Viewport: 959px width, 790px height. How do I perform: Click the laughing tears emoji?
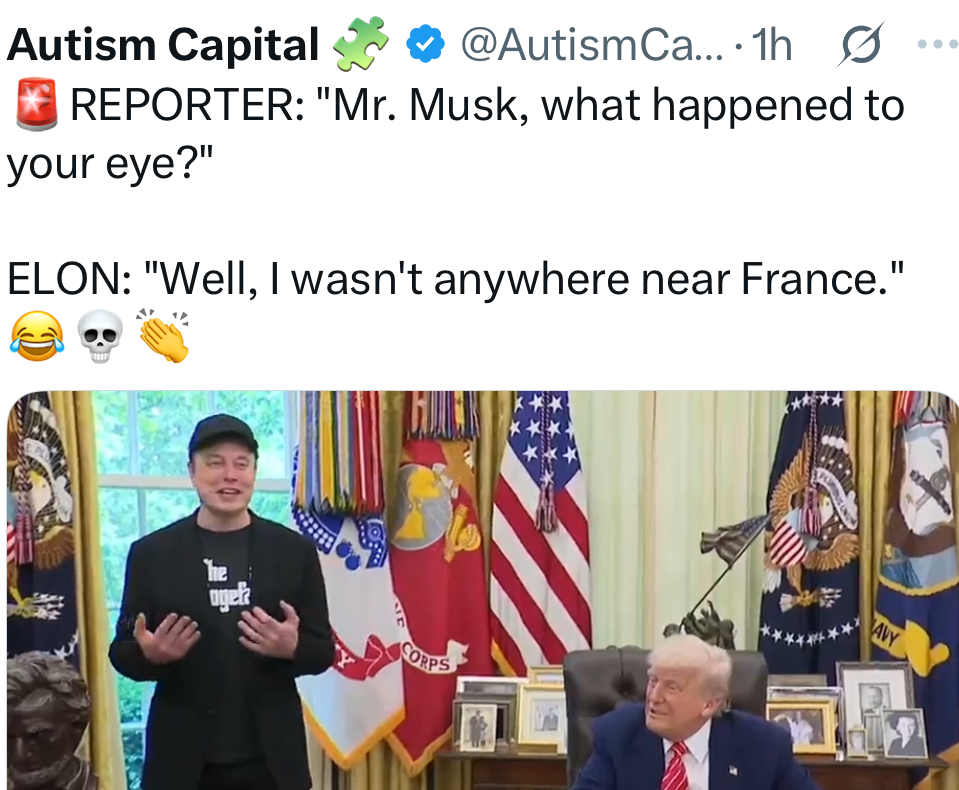pyautogui.click(x=36, y=336)
